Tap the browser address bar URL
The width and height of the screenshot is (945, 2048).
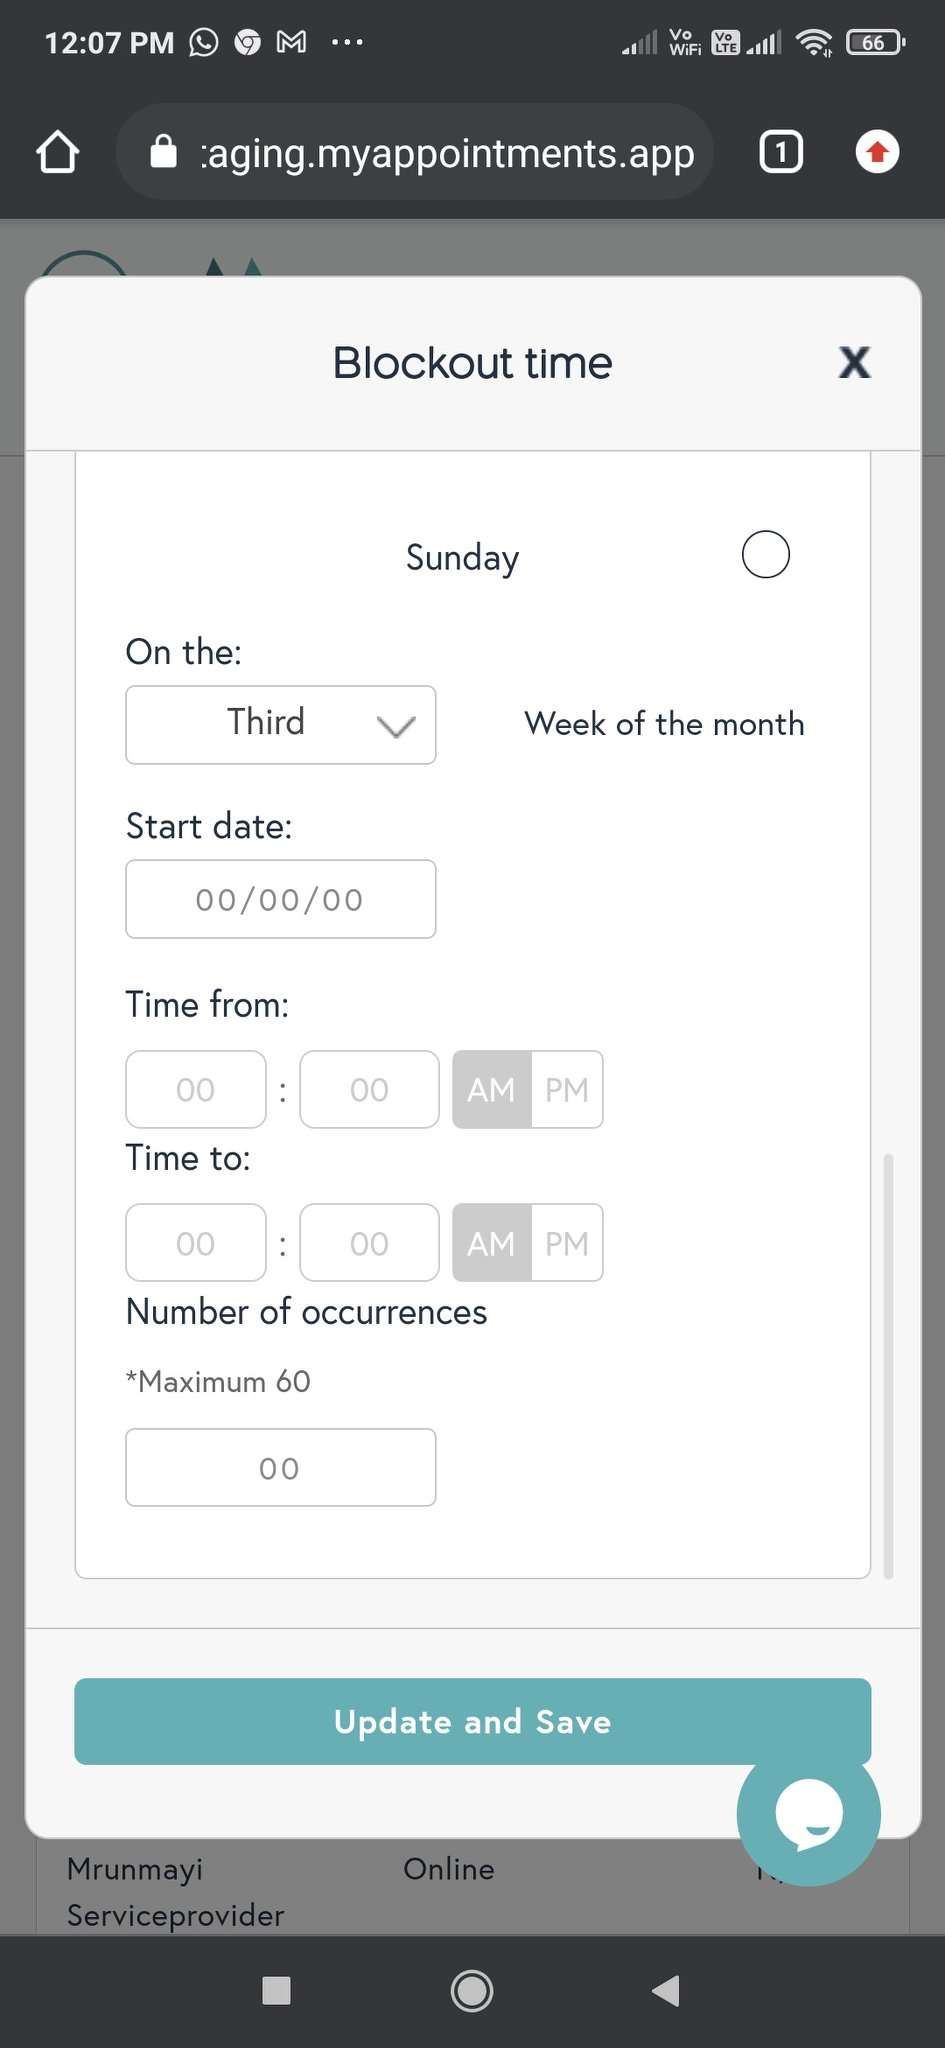(446, 153)
